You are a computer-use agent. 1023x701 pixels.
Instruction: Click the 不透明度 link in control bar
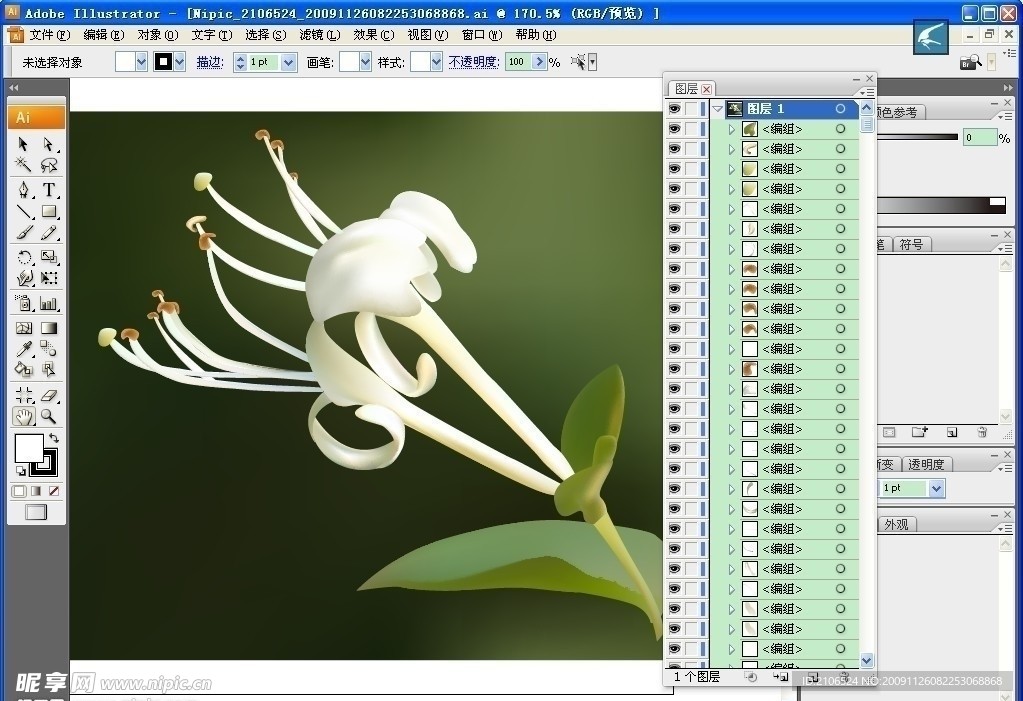(x=473, y=62)
